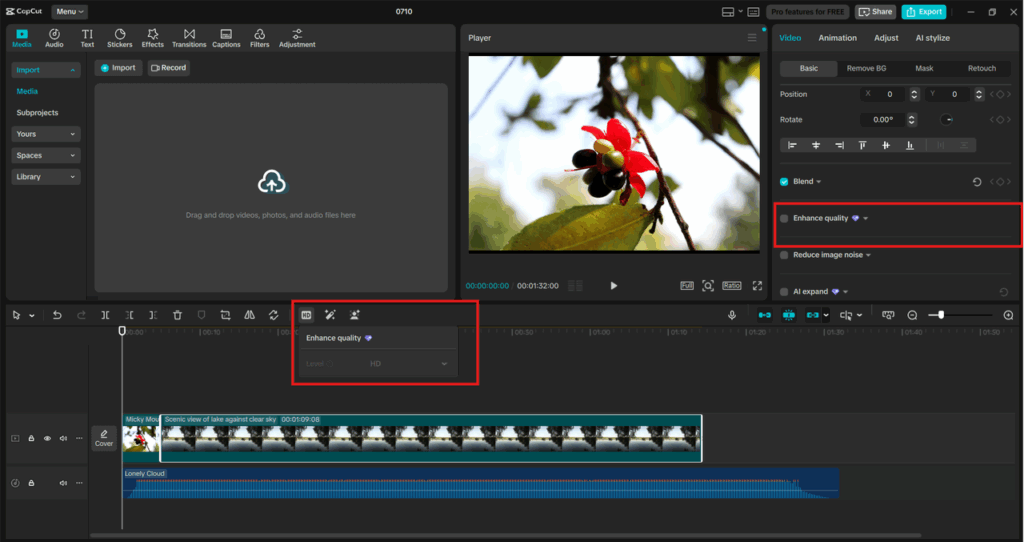
Task: Toggle auto snapping
Action: point(789,315)
